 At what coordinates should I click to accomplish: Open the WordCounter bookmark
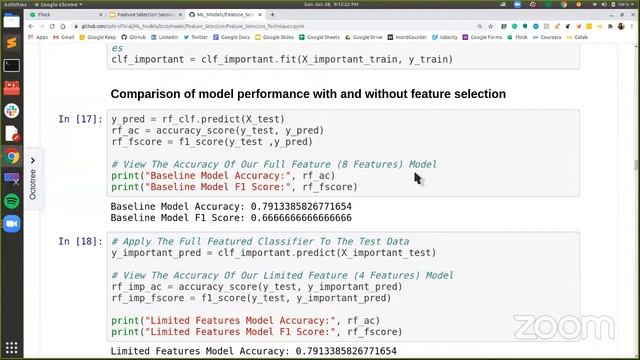pyautogui.click(x=407, y=37)
